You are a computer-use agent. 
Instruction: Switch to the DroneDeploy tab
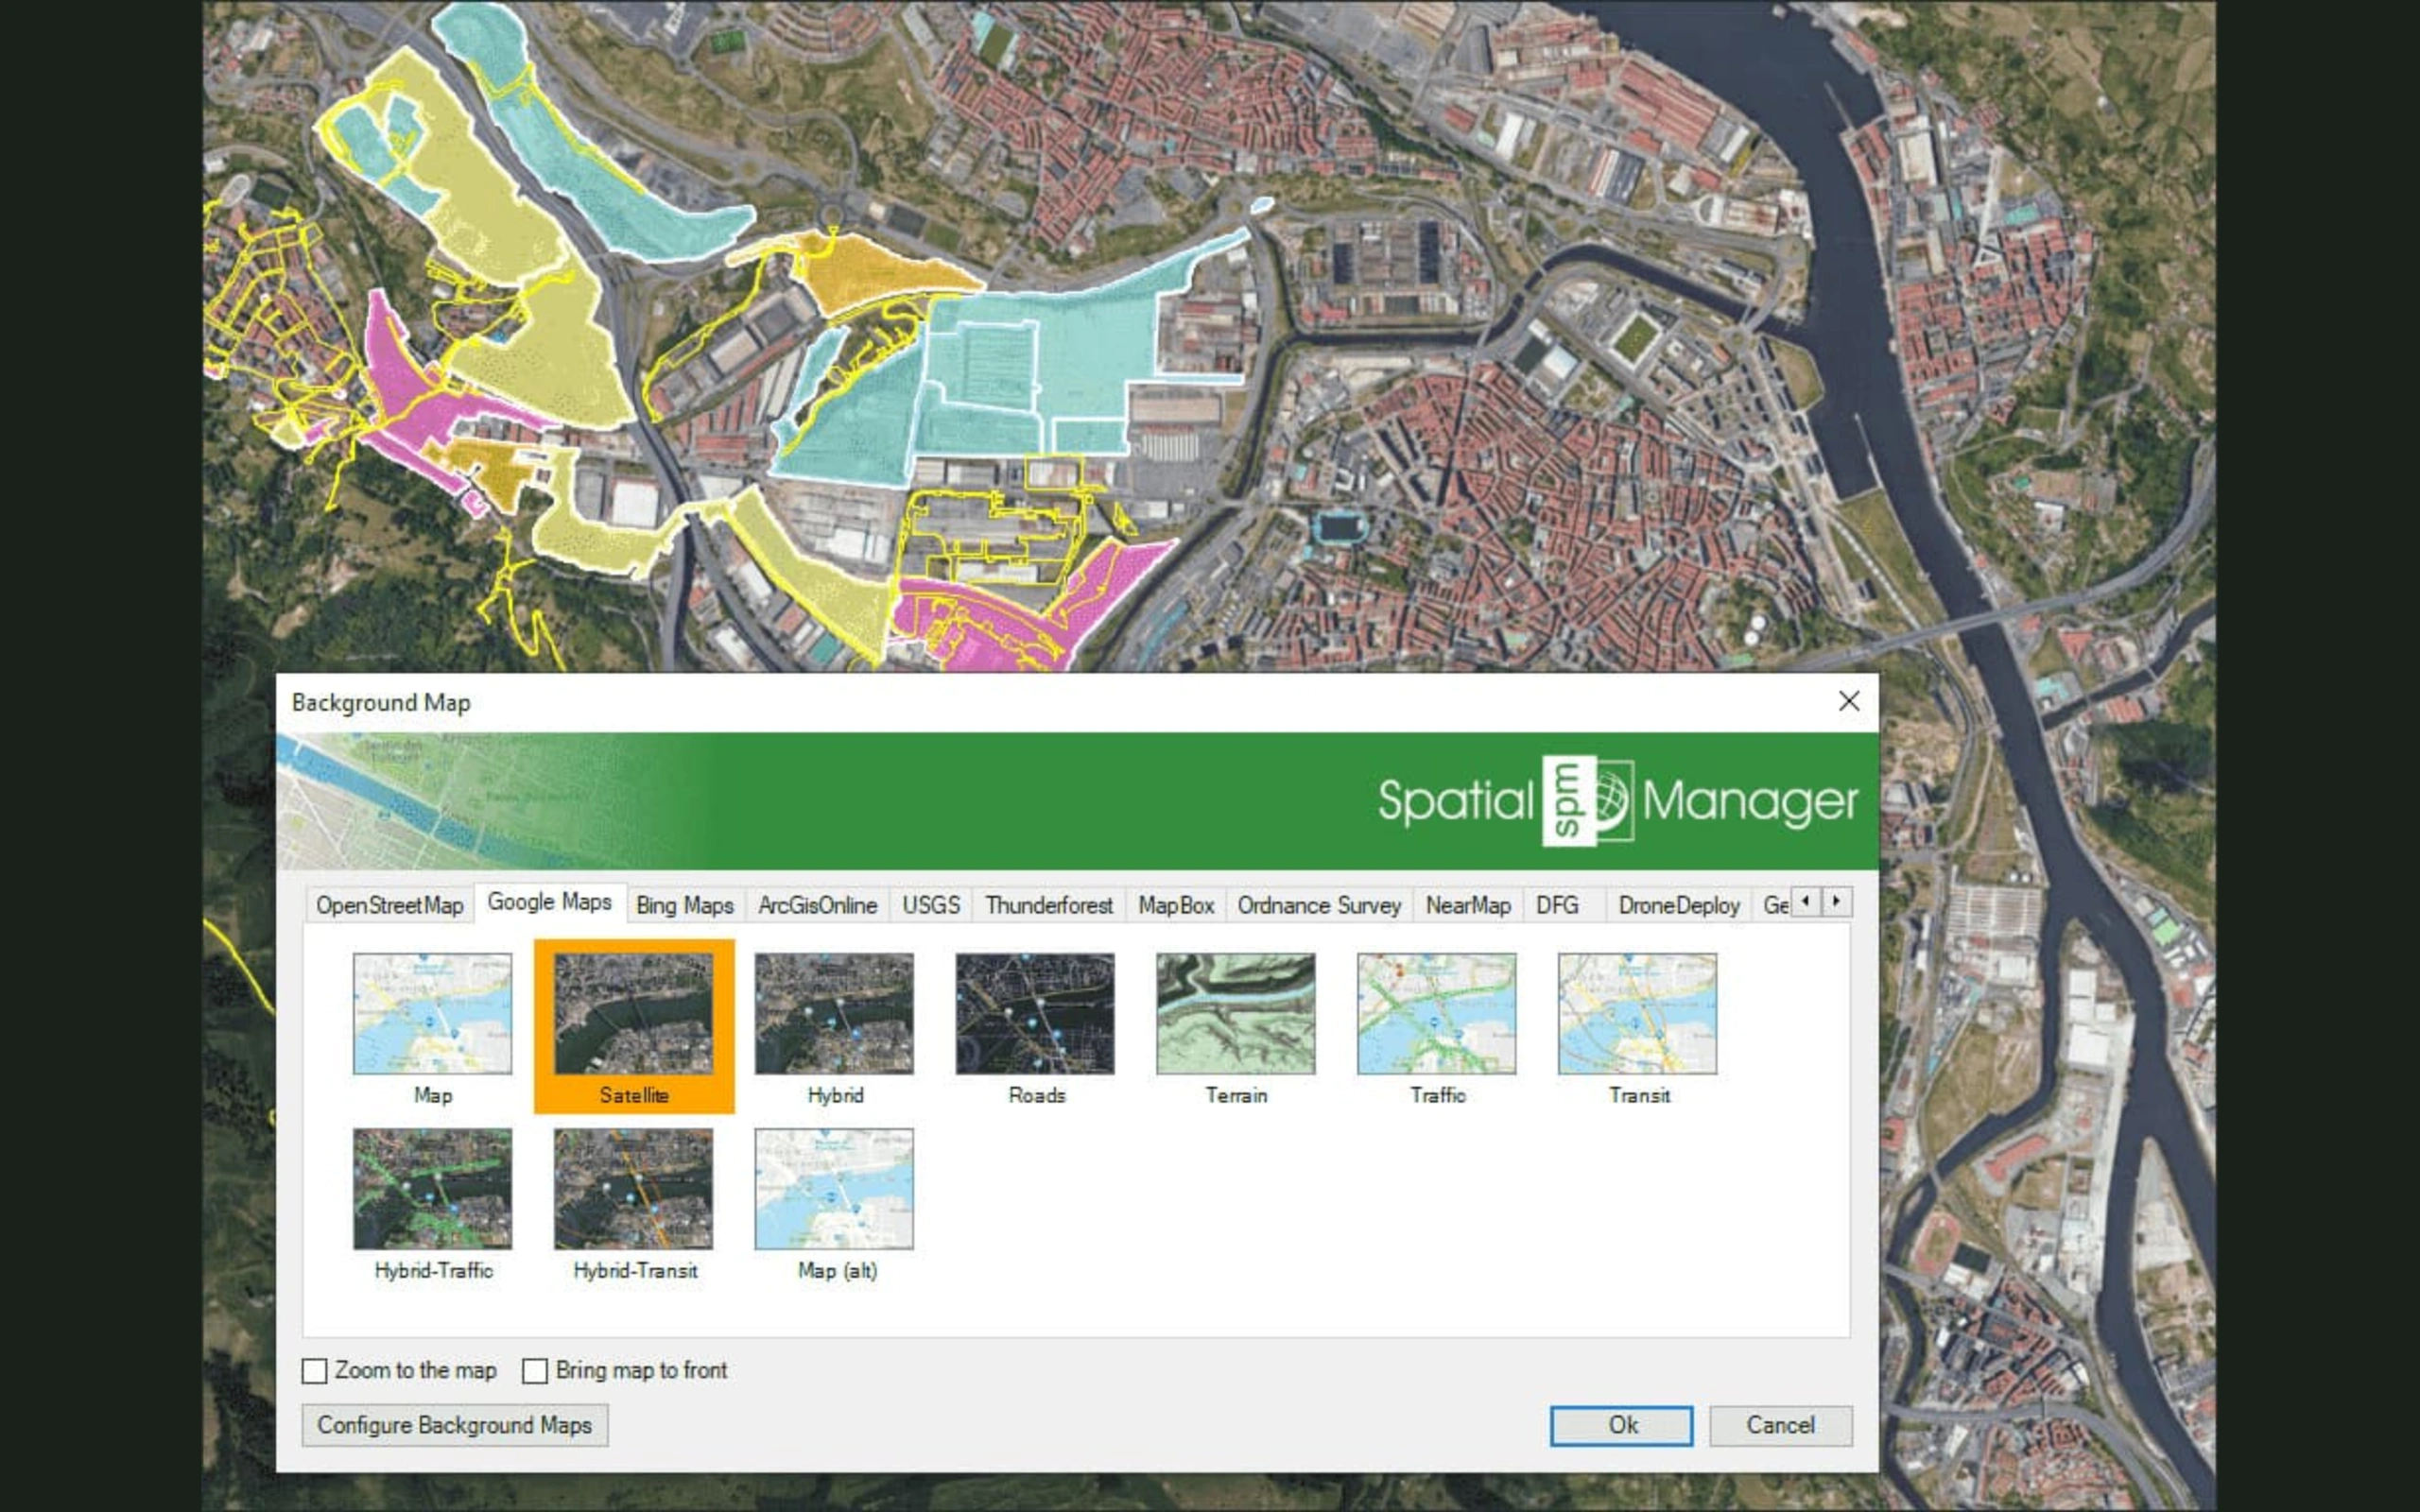click(x=1679, y=905)
